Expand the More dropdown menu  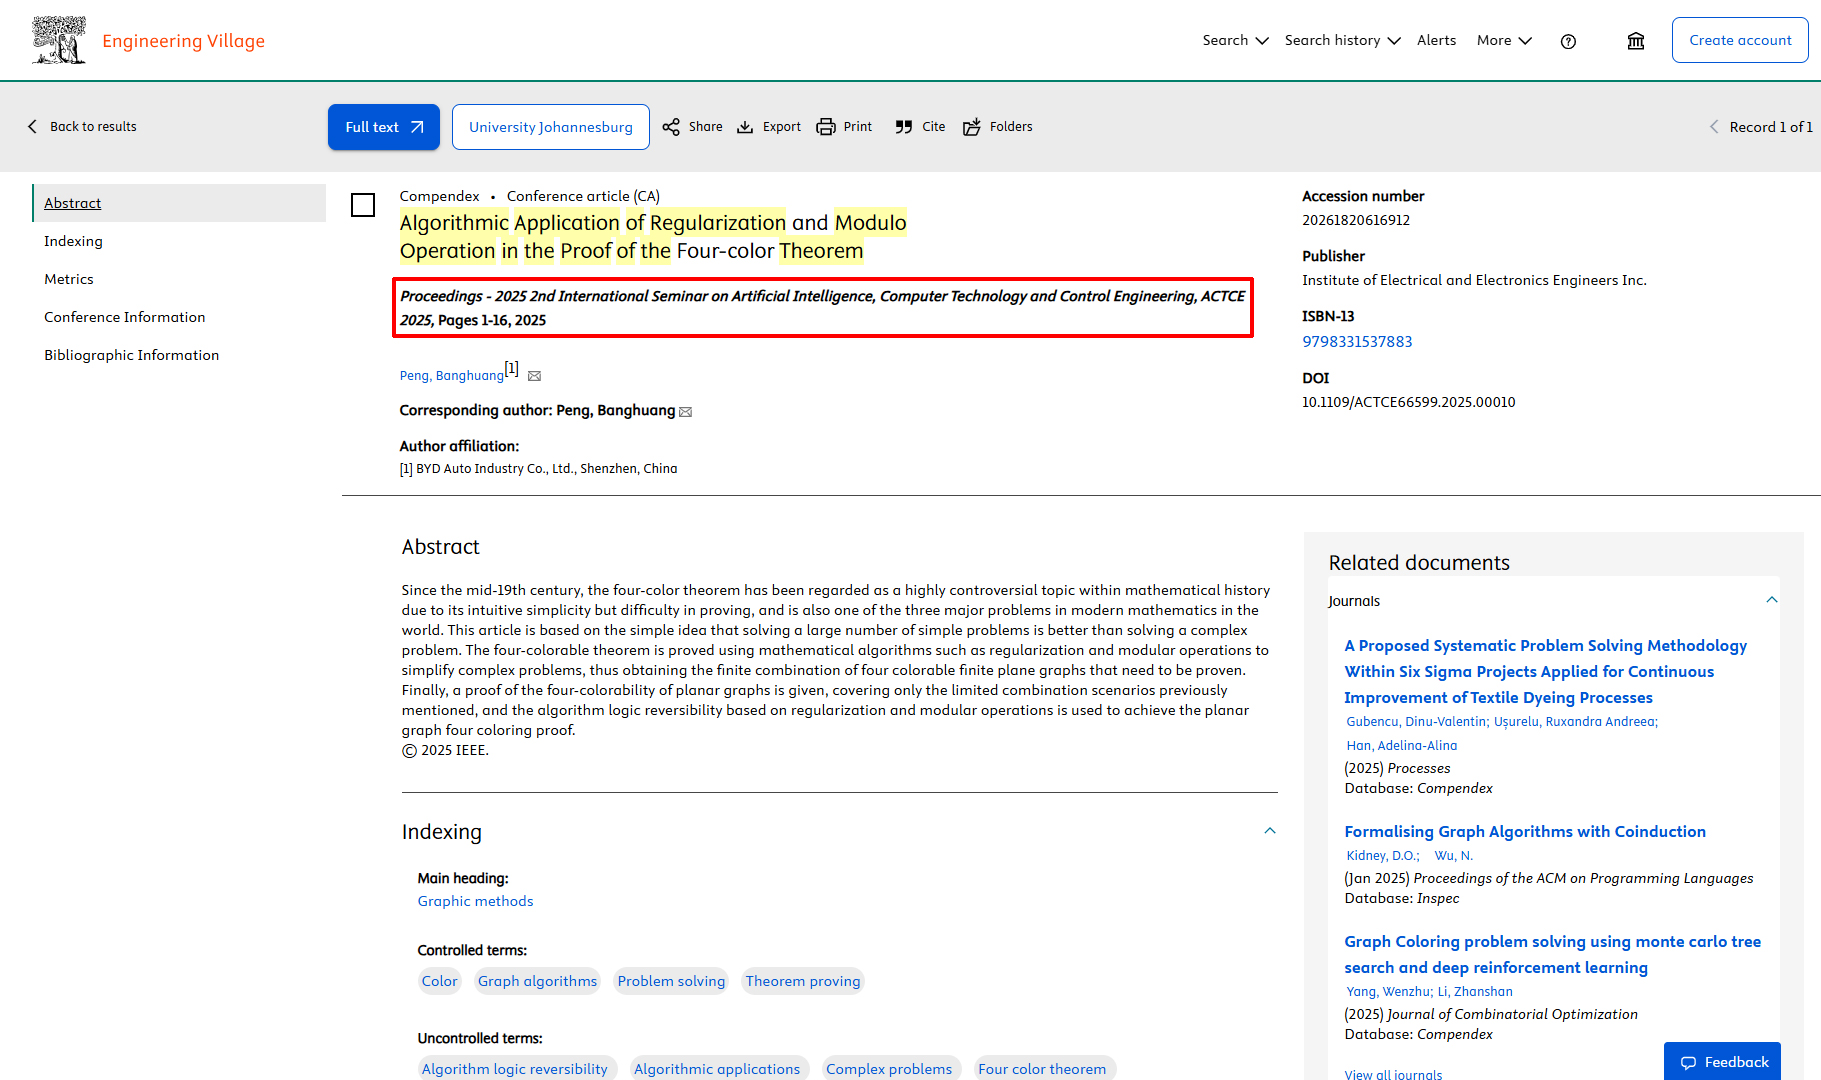point(1504,40)
